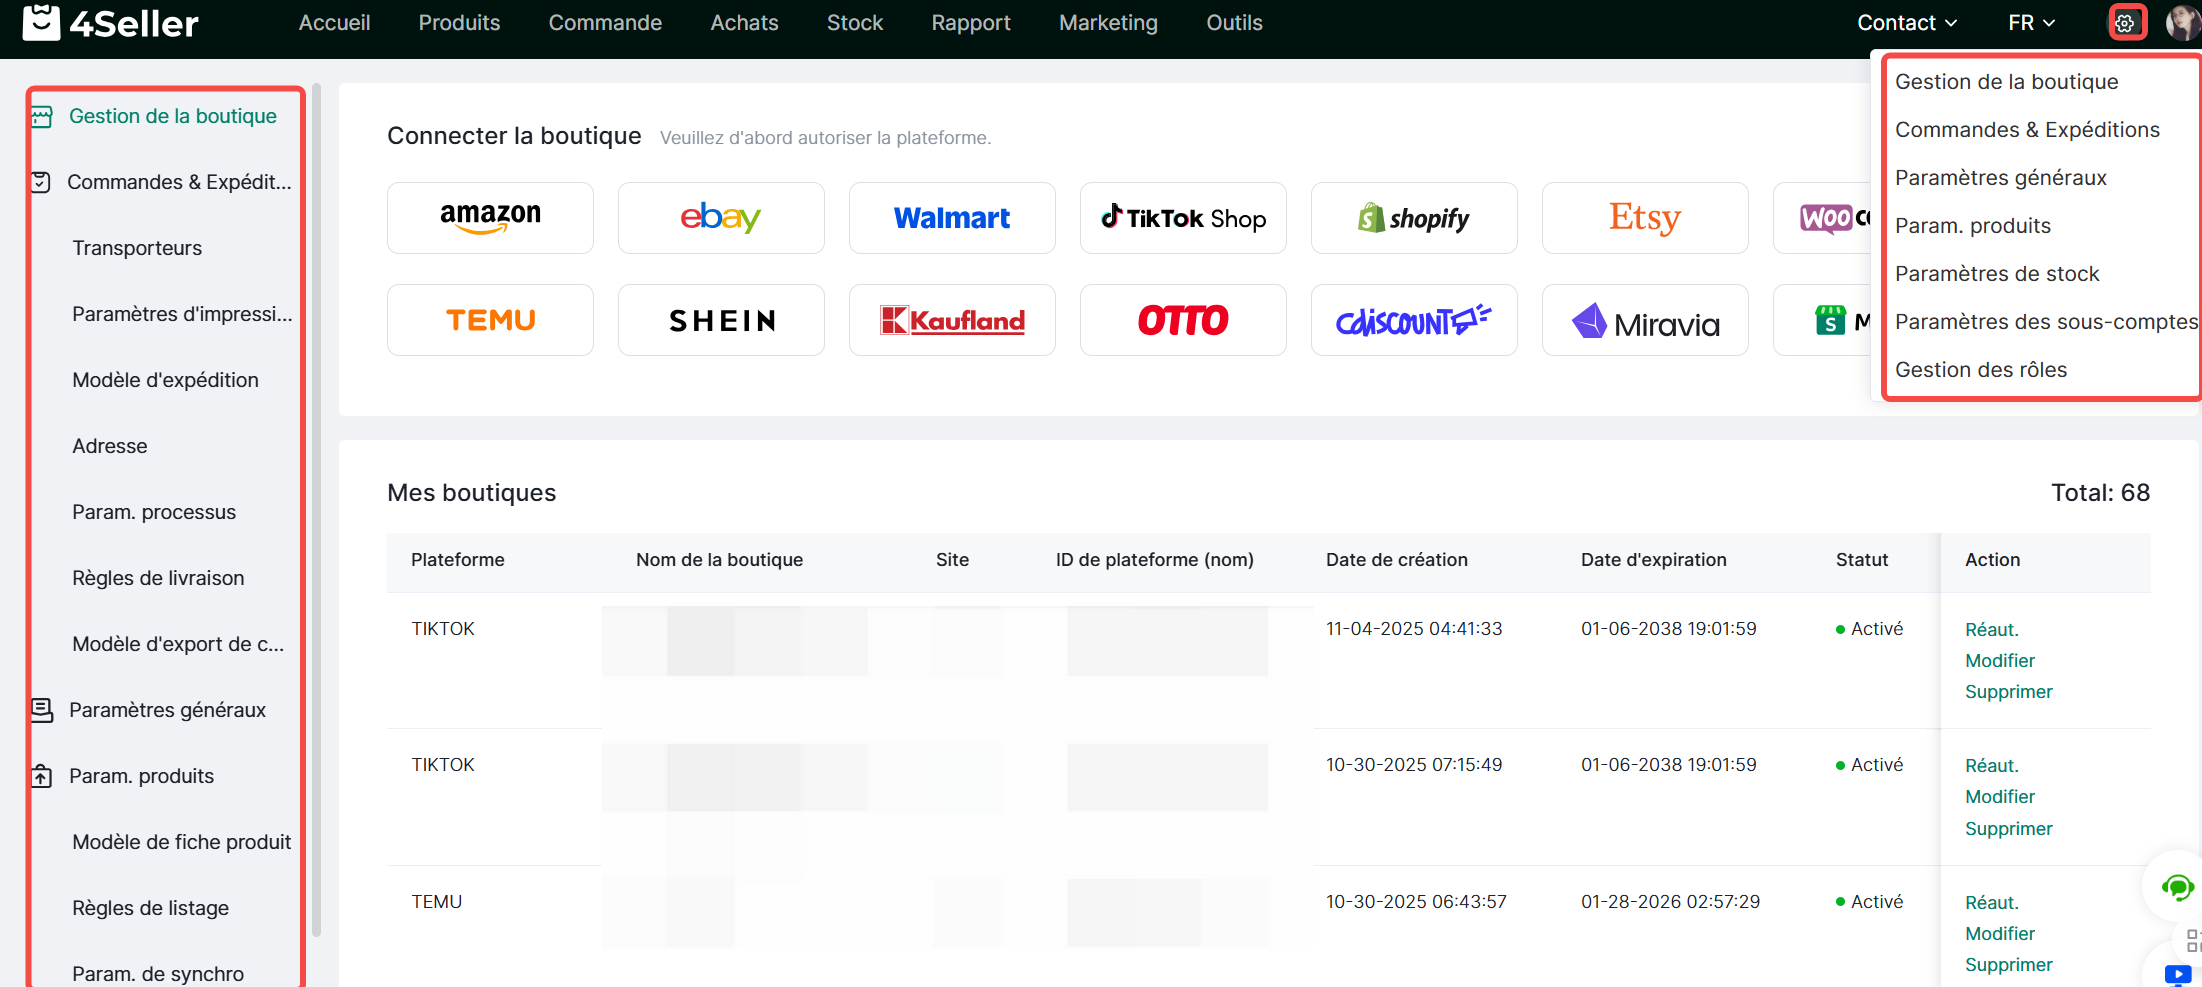This screenshot has width=2202, height=987.
Task: Select the Cdiscount platform logo
Action: tap(1414, 320)
